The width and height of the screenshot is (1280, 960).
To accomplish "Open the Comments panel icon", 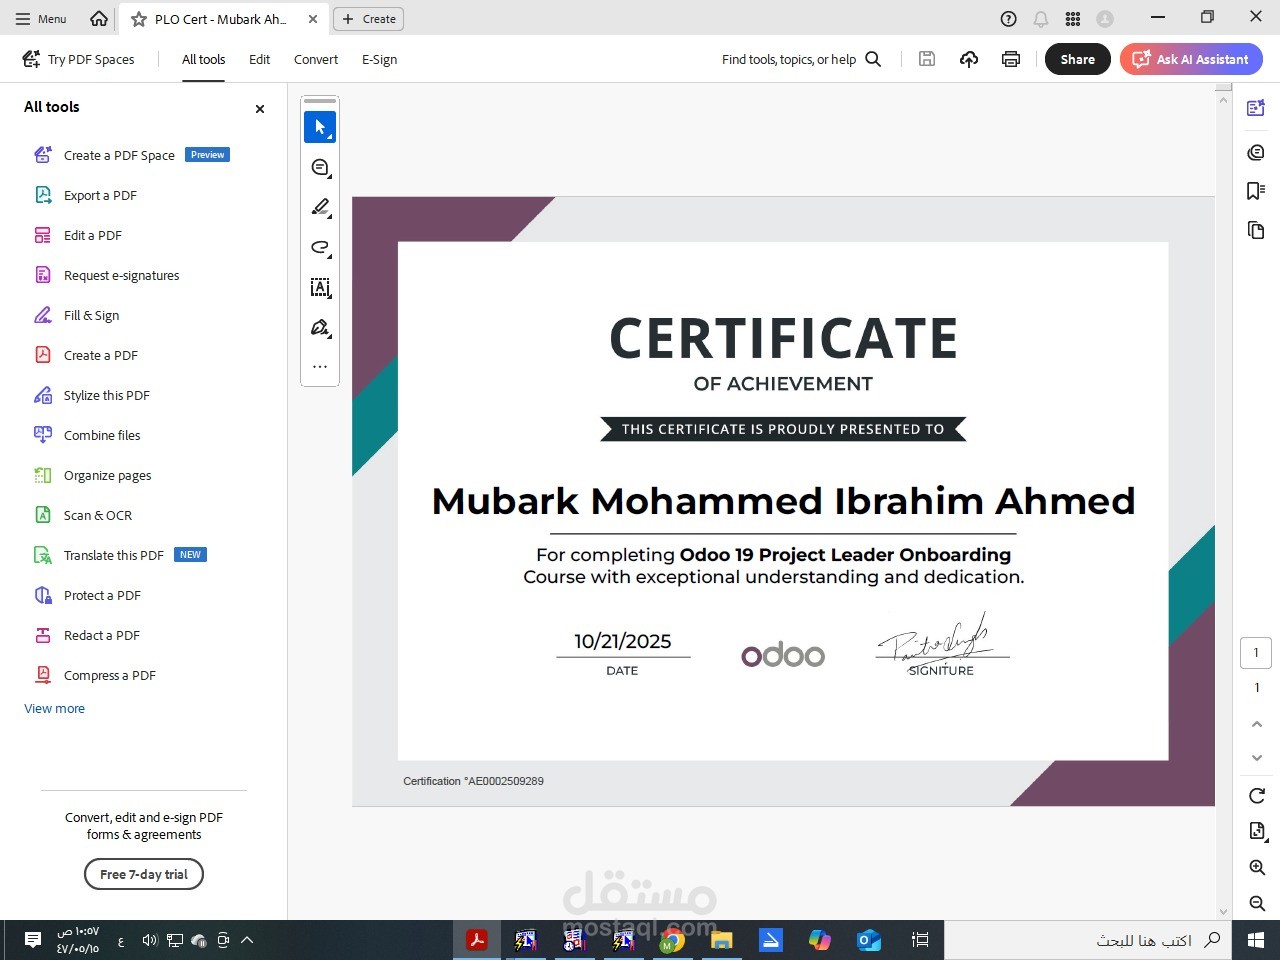I will (x=1256, y=152).
